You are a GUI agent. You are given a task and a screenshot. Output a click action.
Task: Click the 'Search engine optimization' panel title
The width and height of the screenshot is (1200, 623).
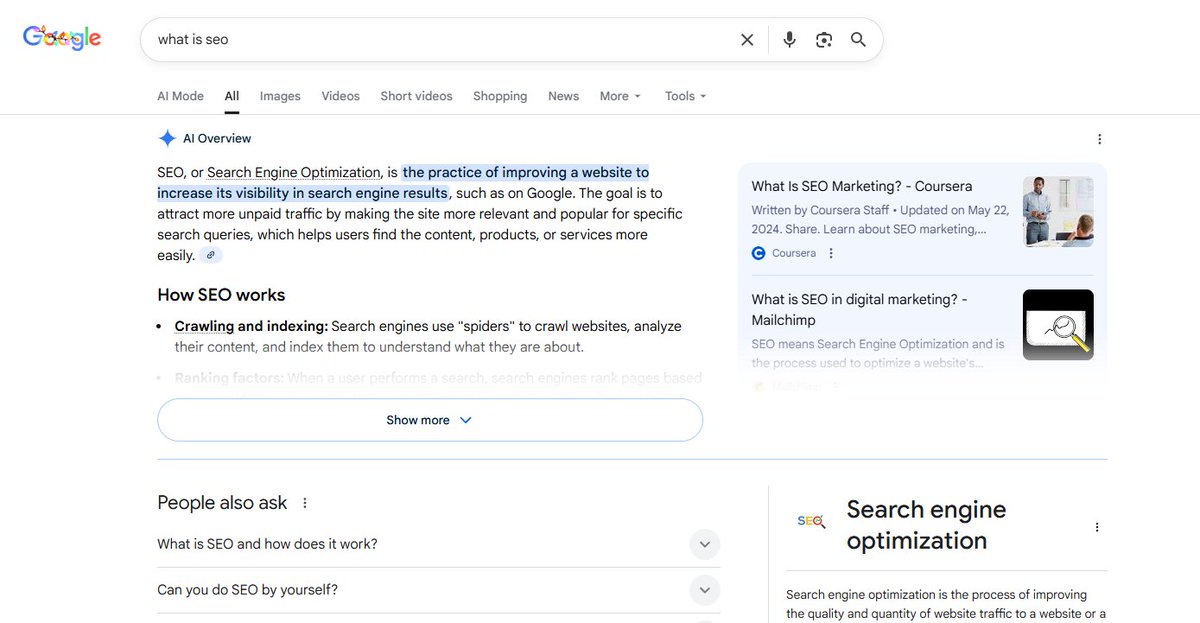[x=927, y=525]
